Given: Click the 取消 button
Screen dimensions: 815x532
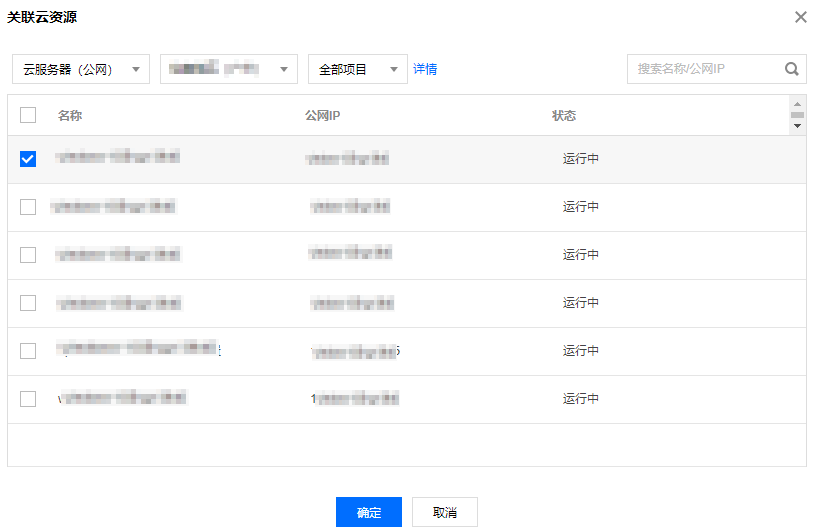Looking at the screenshot, I should coord(445,512).
